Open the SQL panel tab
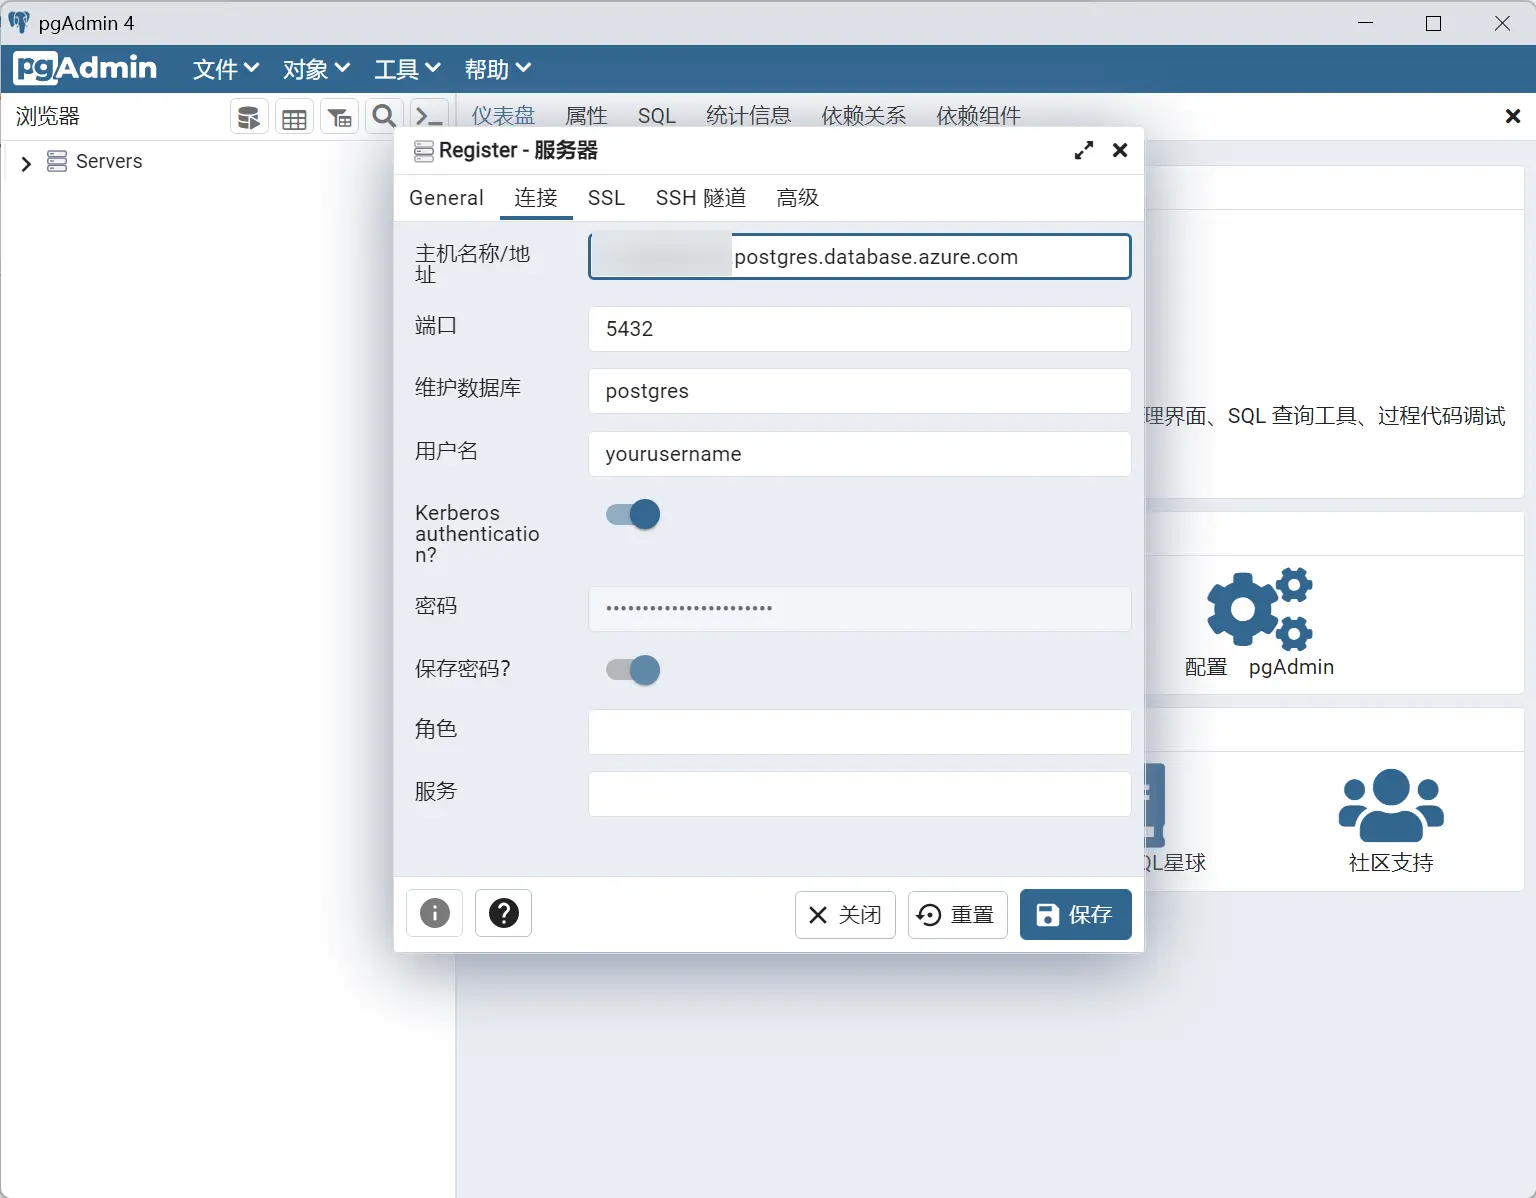Image resolution: width=1536 pixels, height=1198 pixels. coord(657,116)
